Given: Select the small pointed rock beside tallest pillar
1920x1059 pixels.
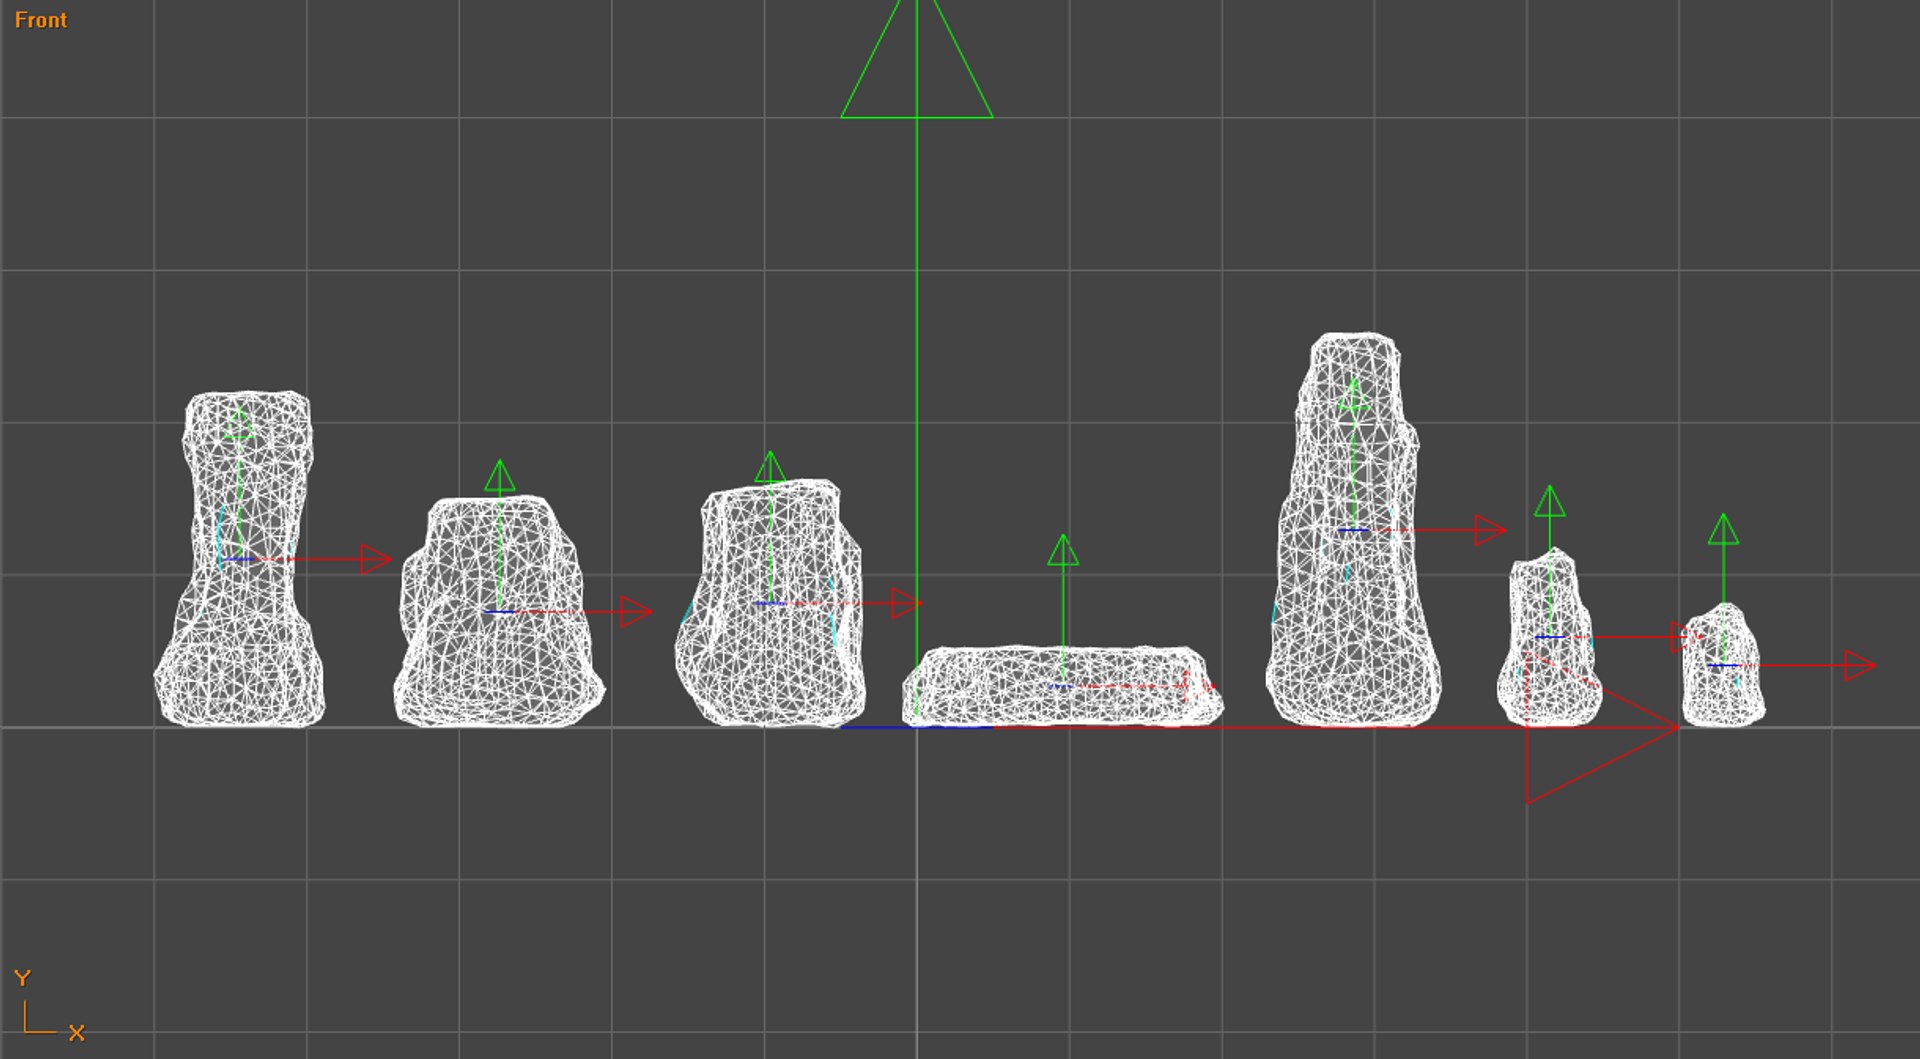Looking at the screenshot, I should coord(1549,637).
